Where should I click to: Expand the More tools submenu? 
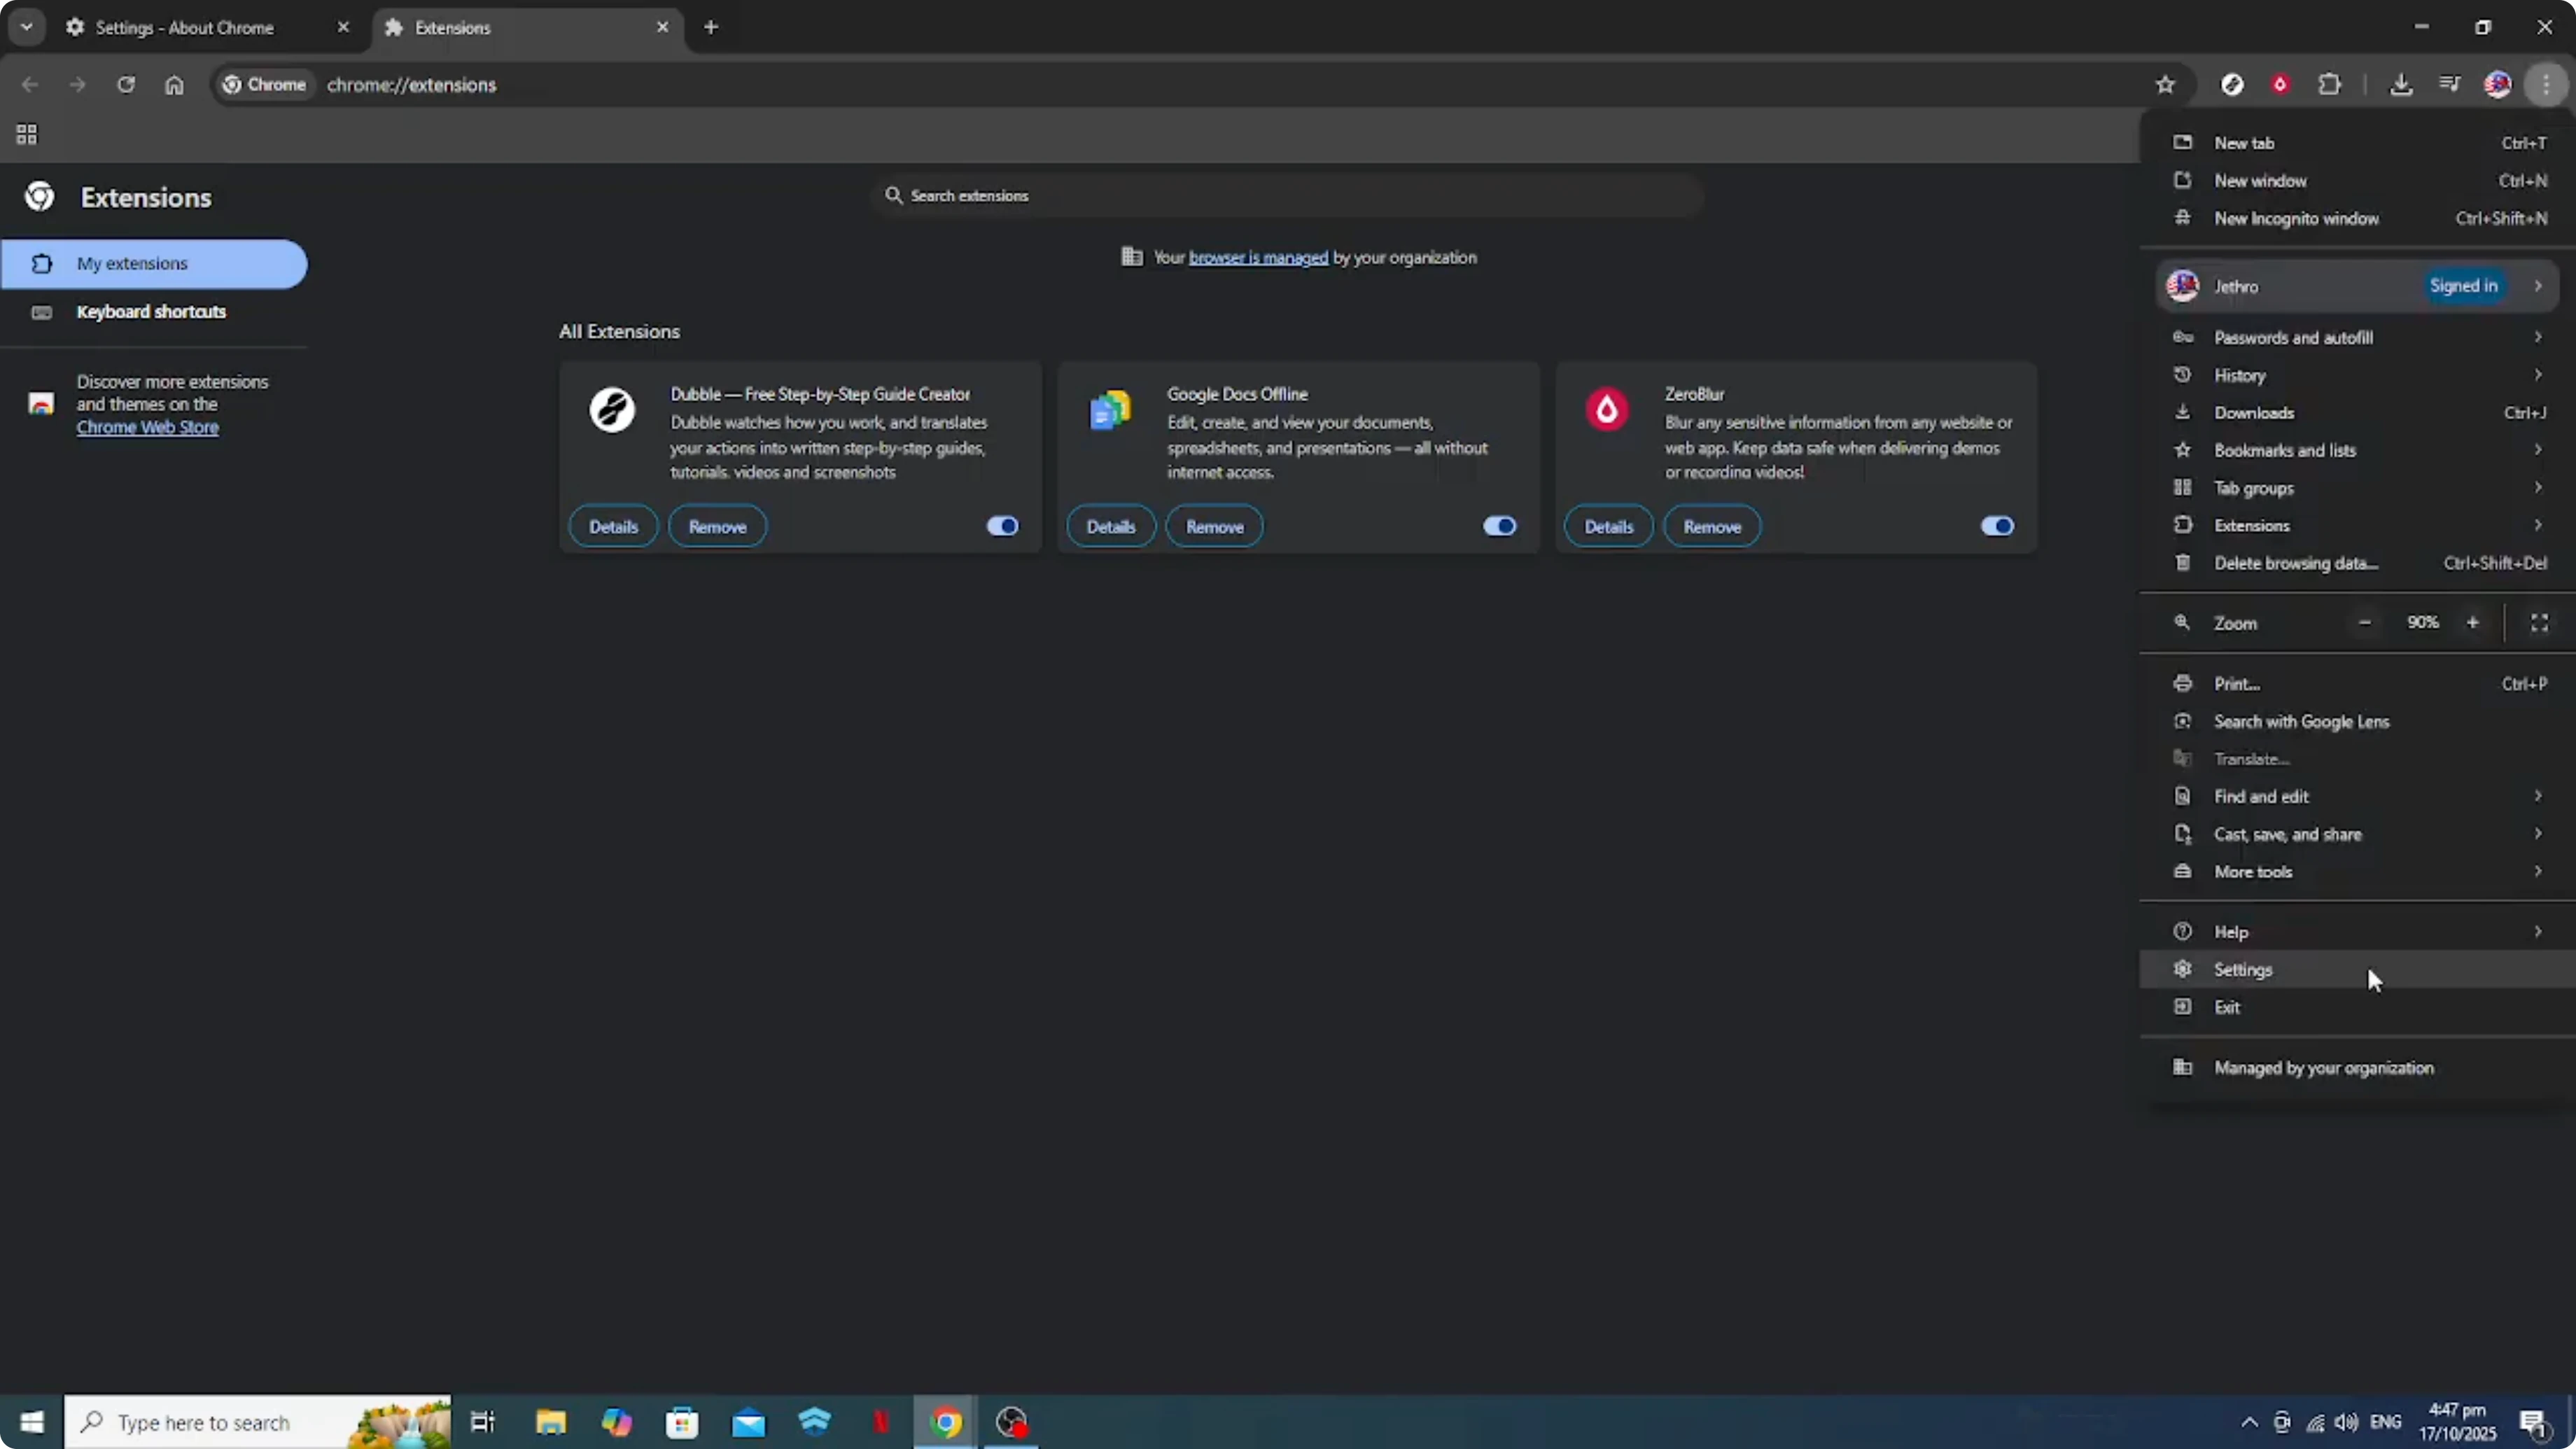click(x=2358, y=872)
